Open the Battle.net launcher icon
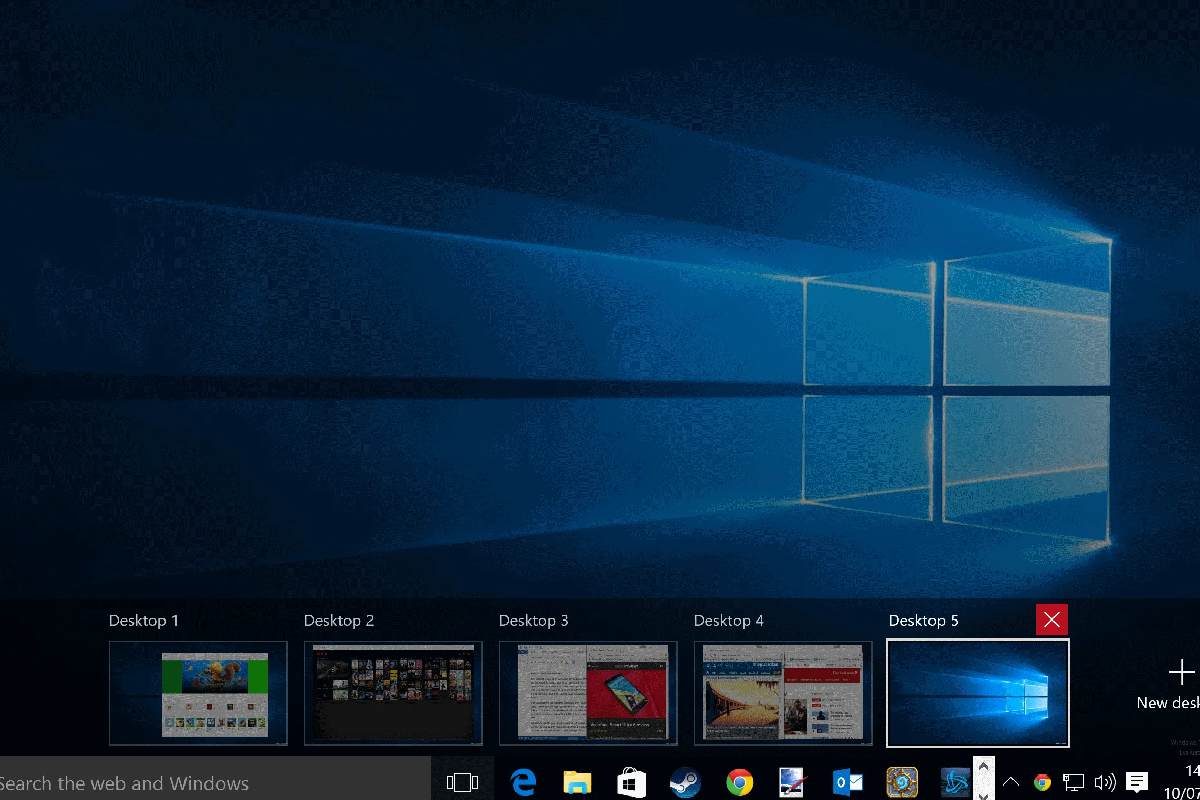Viewport: 1200px width, 800px height. coord(955,782)
